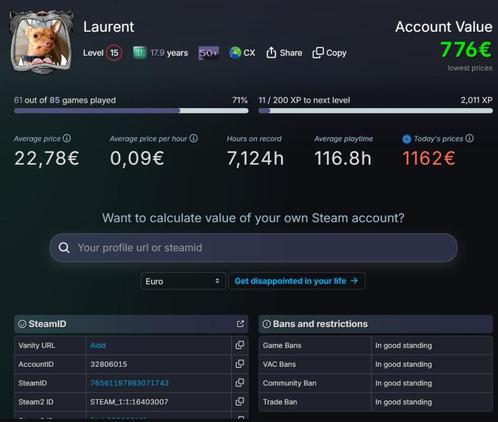The height and width of the screenshot is (422, 498).
Task: Click the Copy button beside Share
Action: [x=329, y=53]
